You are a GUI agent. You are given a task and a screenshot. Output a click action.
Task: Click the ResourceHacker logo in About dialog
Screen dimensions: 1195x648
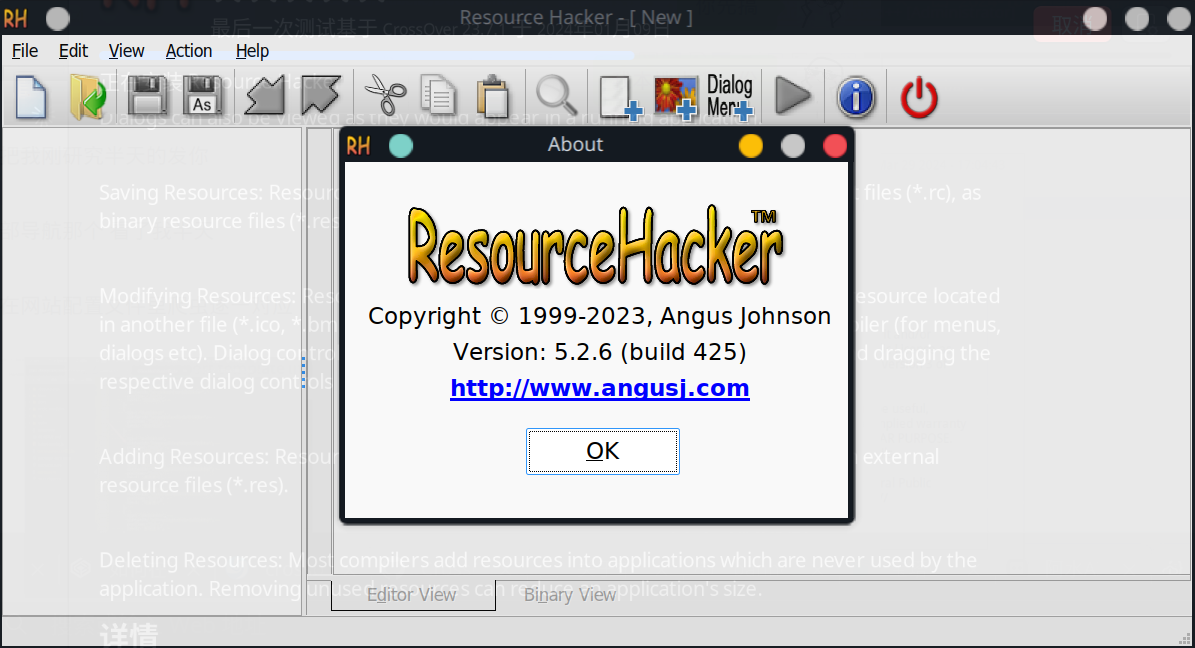coord(595,245)
